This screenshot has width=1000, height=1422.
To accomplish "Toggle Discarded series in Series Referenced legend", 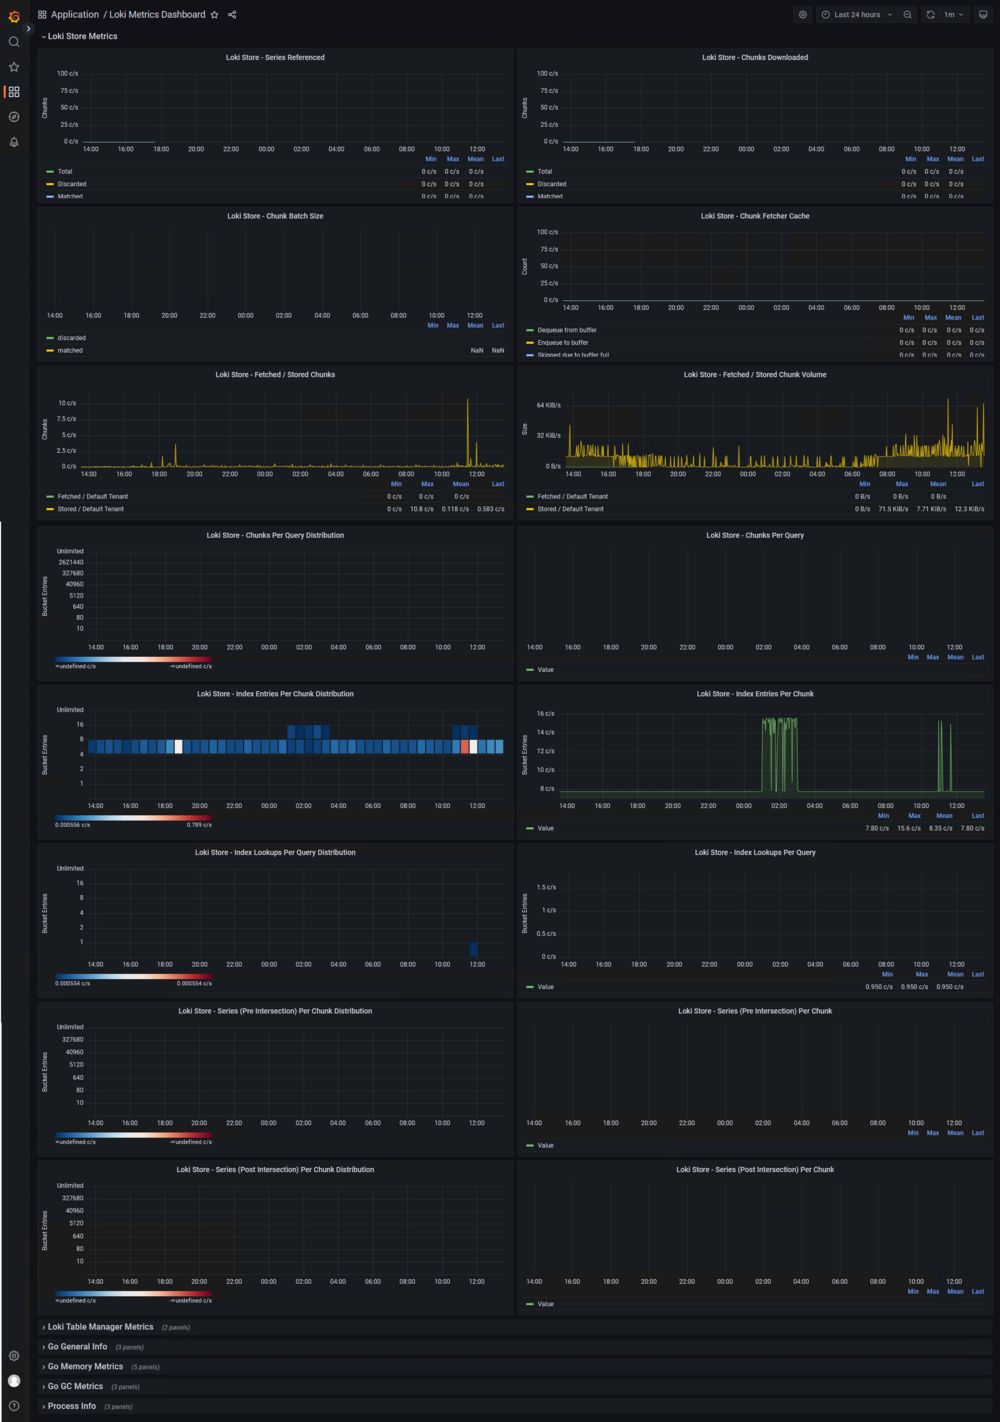I will pos(72,184).
